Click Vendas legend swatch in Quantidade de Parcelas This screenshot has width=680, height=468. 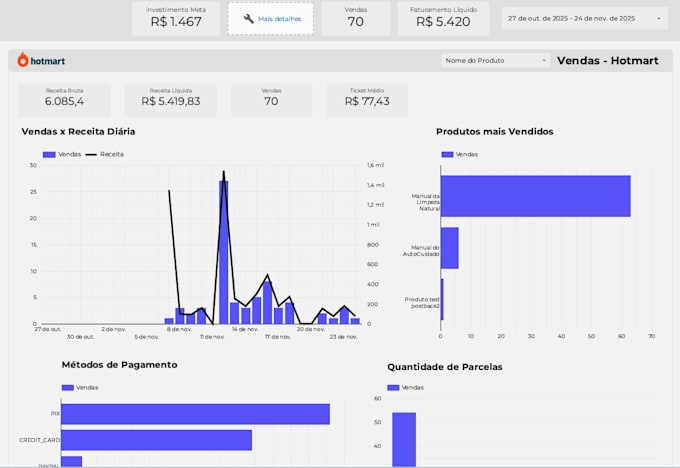coord(393,387)
